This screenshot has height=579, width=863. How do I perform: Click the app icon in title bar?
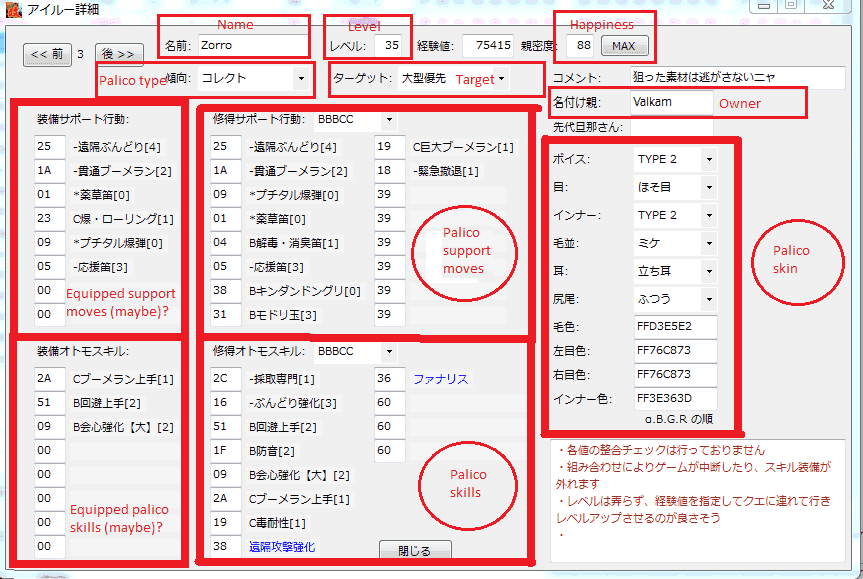pos(13,9)
